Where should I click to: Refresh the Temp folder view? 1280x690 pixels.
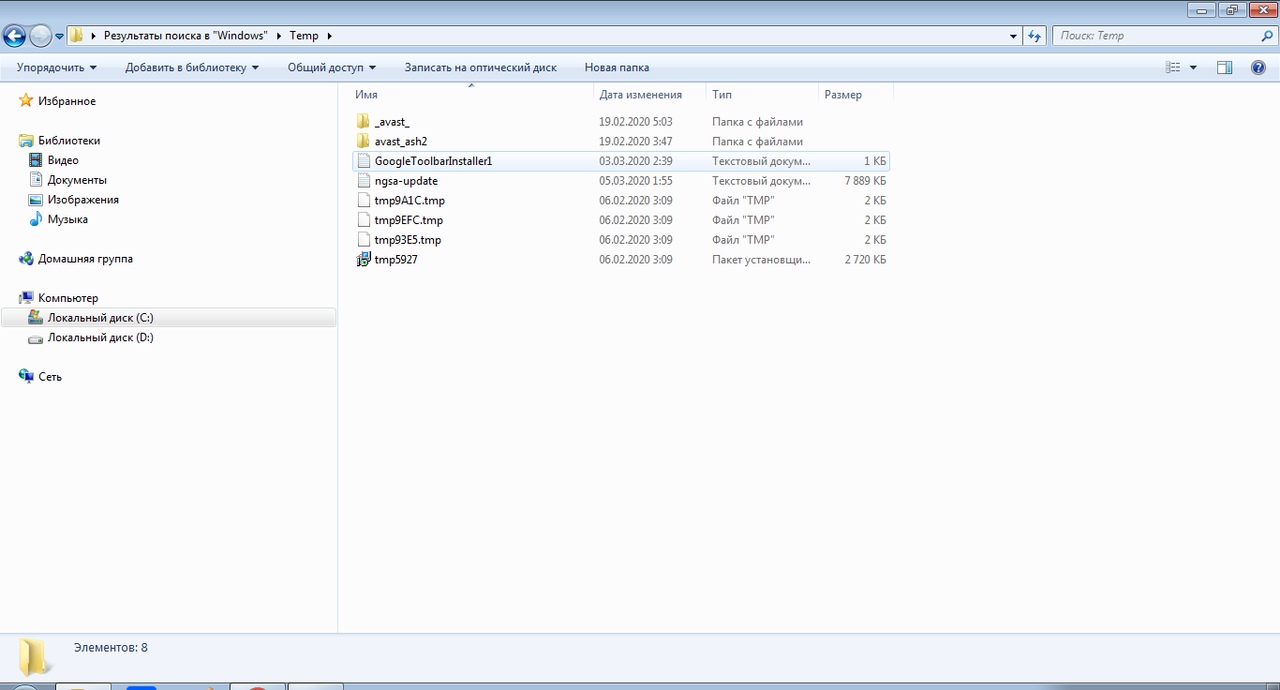[x=1035, y=36]
